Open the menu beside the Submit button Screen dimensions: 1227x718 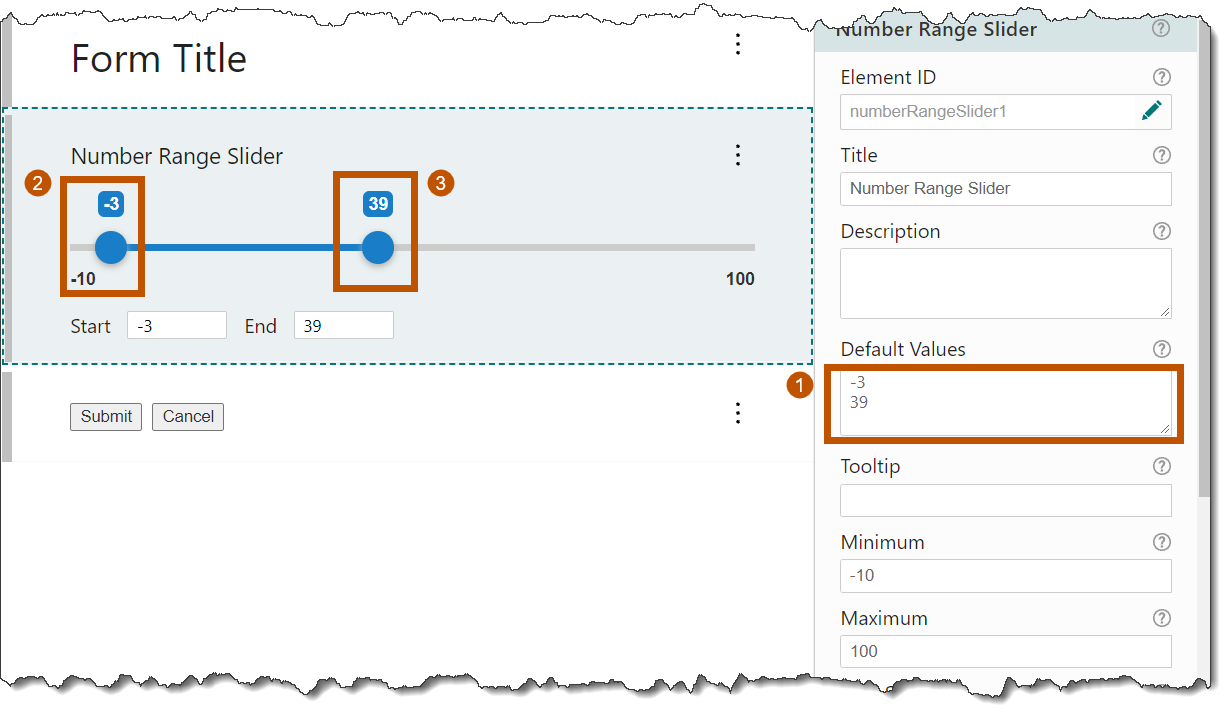(x=738, y=413)
